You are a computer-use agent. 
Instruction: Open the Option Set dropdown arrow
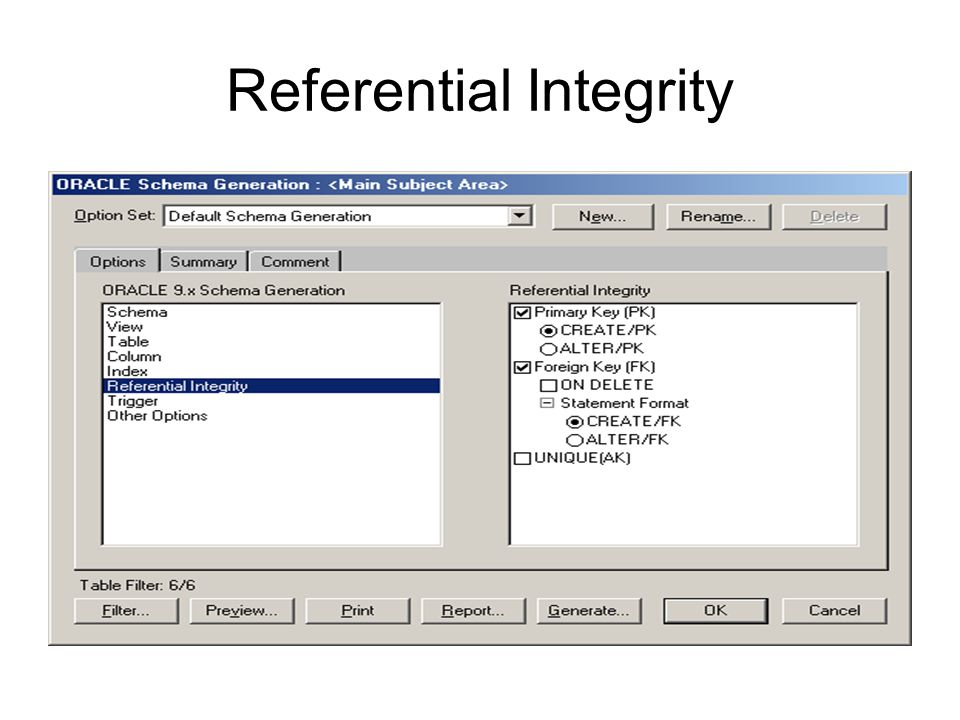(520, 216)
